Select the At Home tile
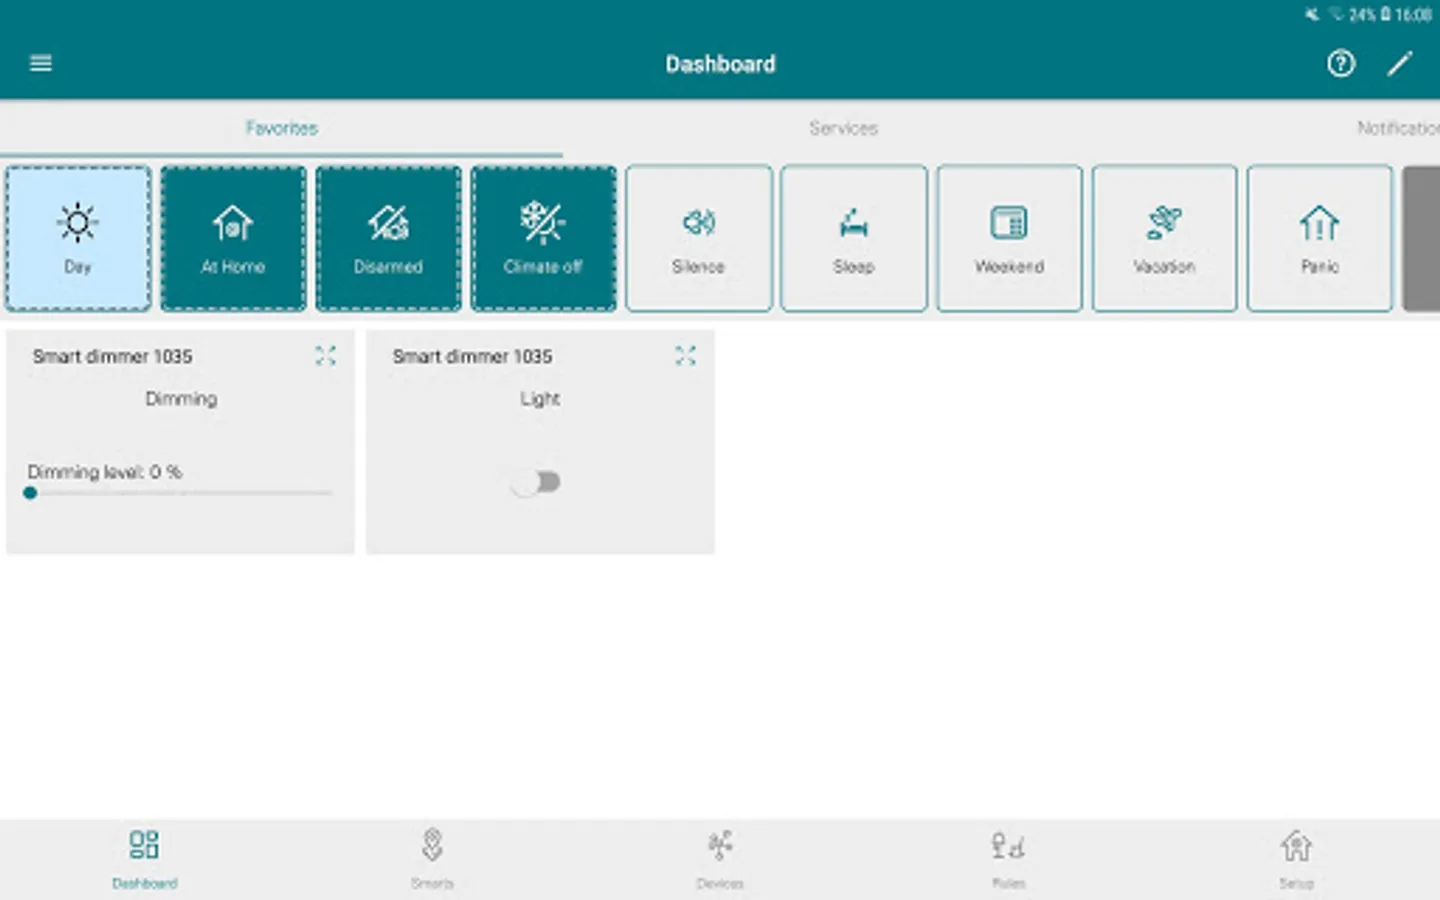The image size is (1440, 900). pyautogui.click(x=233, y=238)
